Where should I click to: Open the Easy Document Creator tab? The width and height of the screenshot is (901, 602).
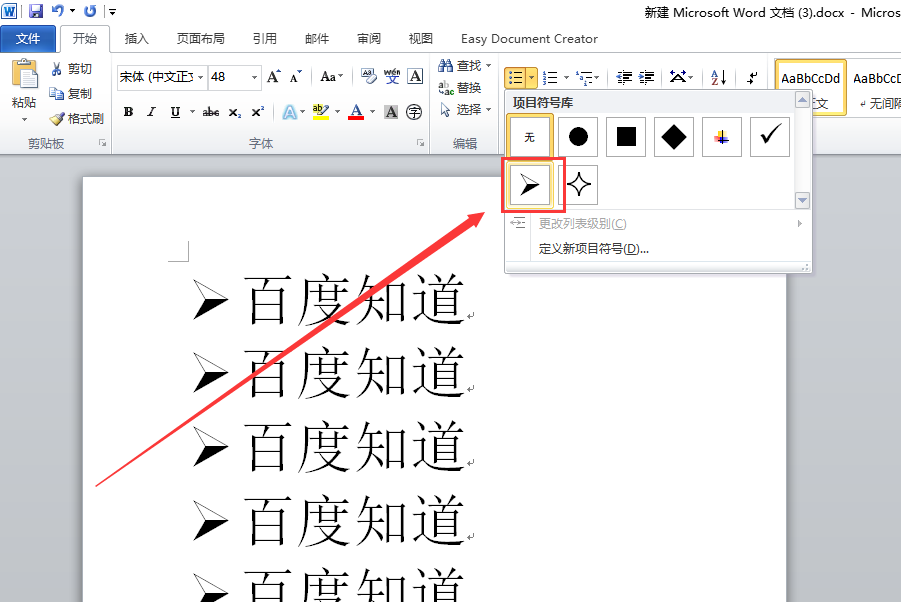529,38
